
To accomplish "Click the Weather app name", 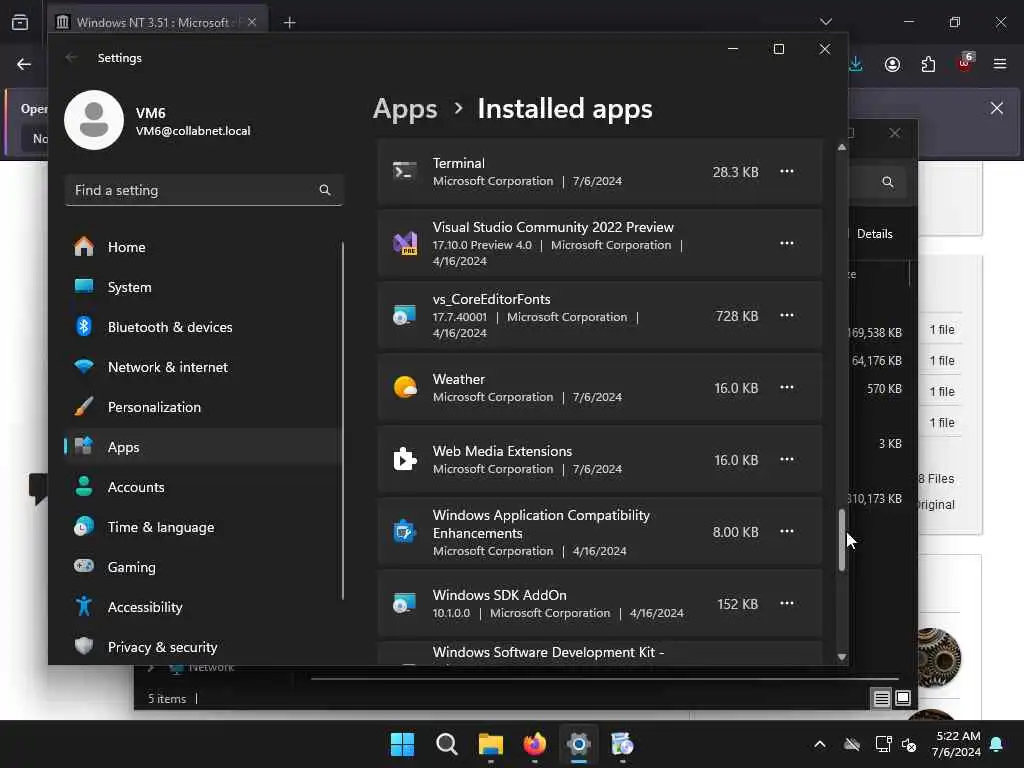I will click(458, 379).
